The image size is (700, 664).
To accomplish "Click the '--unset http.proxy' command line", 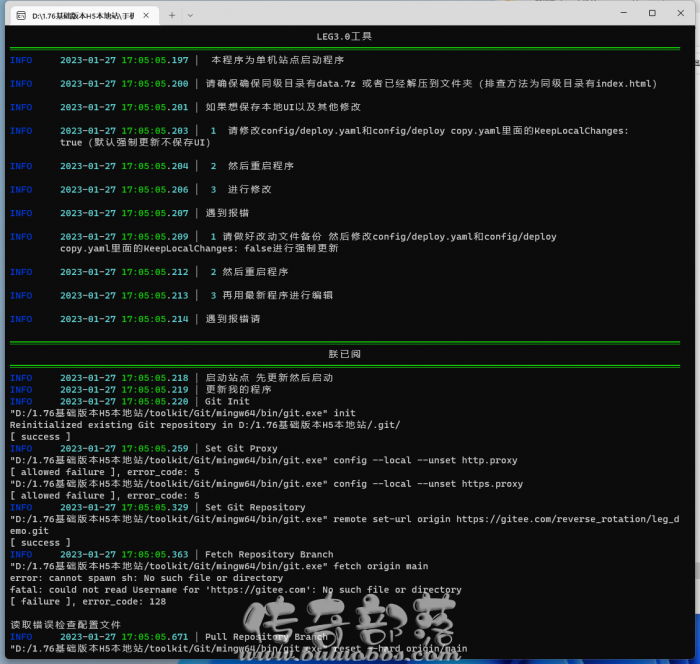I will 263,460.
